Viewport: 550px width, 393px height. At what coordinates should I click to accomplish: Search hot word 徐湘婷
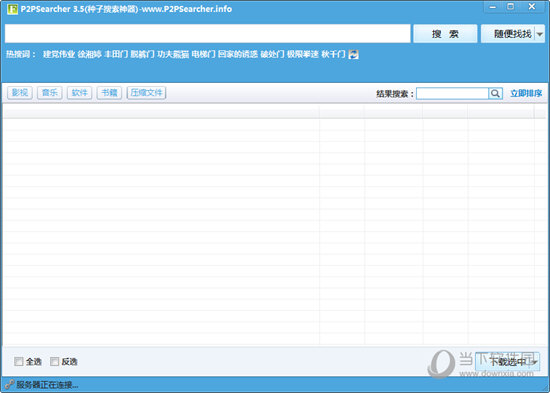[x=89, y=54]
